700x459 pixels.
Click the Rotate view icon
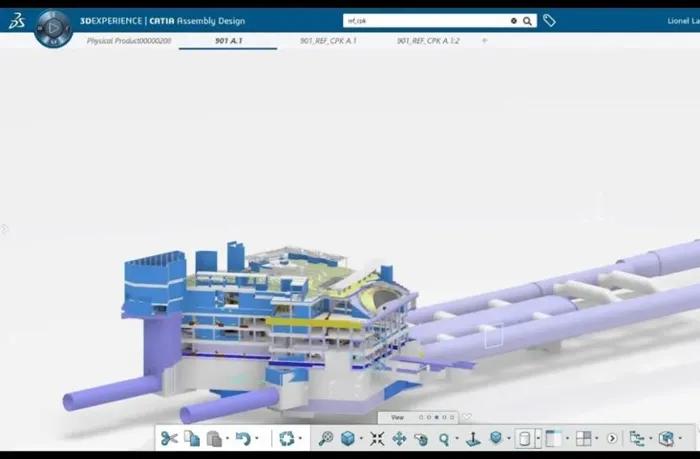click(421, 438)
